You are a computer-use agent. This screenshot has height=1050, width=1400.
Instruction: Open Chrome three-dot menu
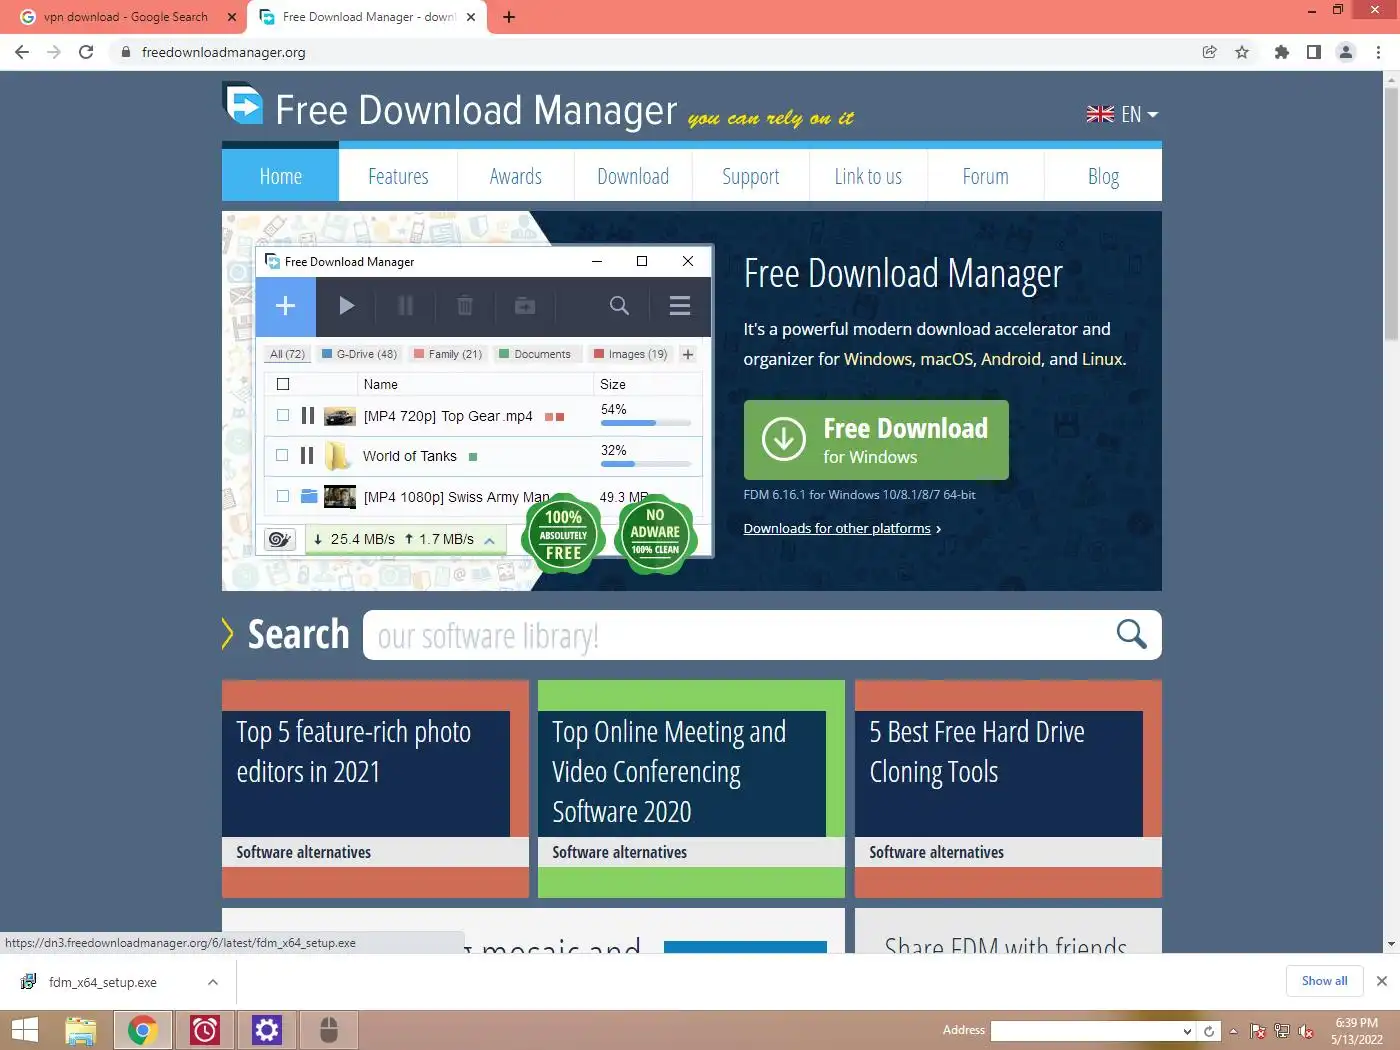(x=1379, y=52)
